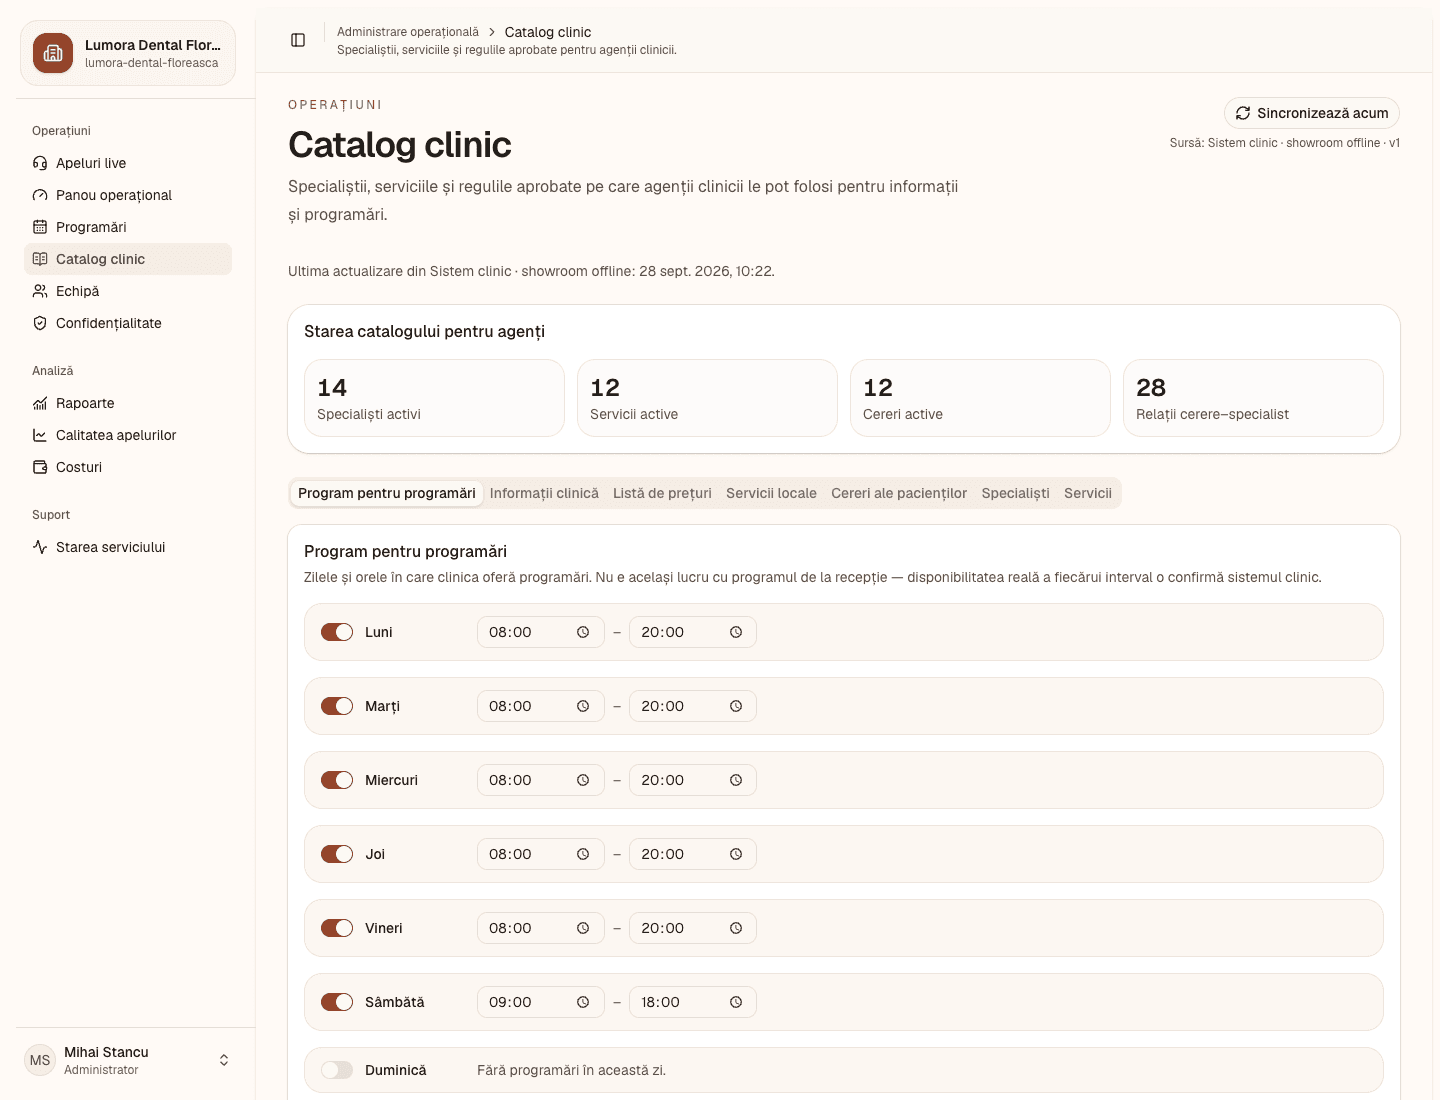
Task: Click Administrare operațională breadcrumb link
Action: (408, 32)
